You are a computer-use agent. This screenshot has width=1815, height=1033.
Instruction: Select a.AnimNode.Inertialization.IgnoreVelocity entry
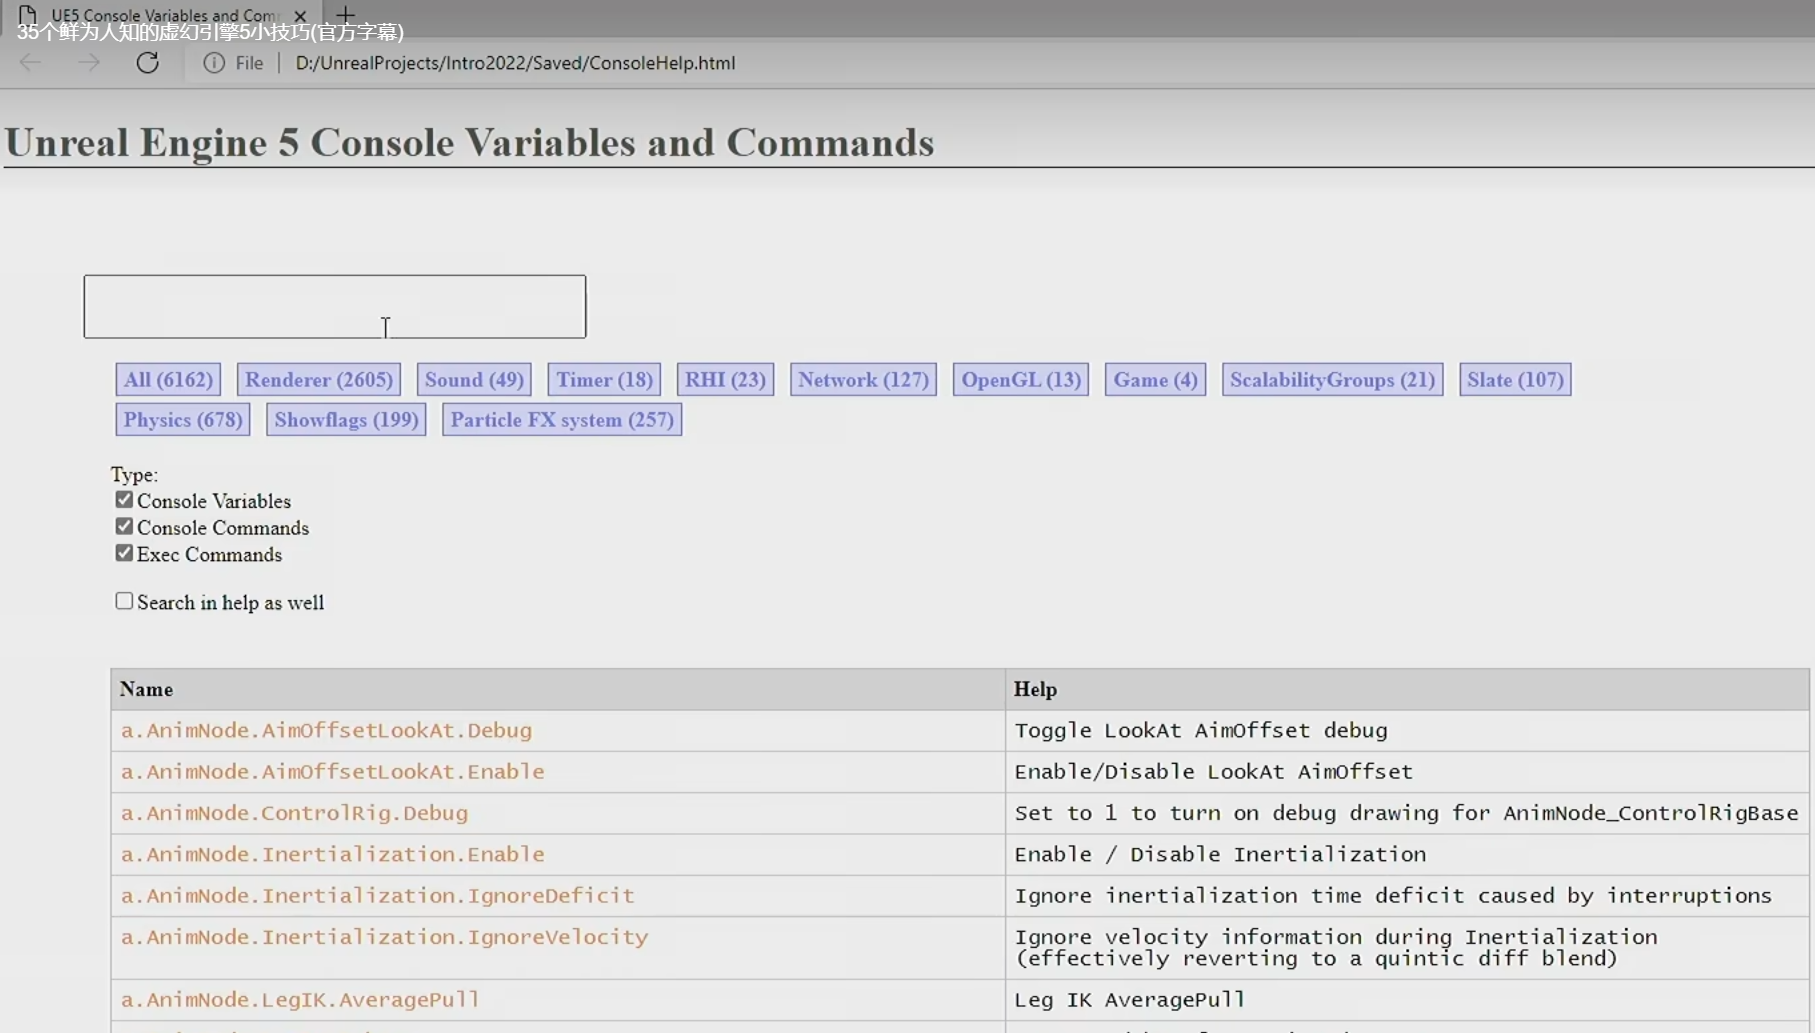pos(384,937)
